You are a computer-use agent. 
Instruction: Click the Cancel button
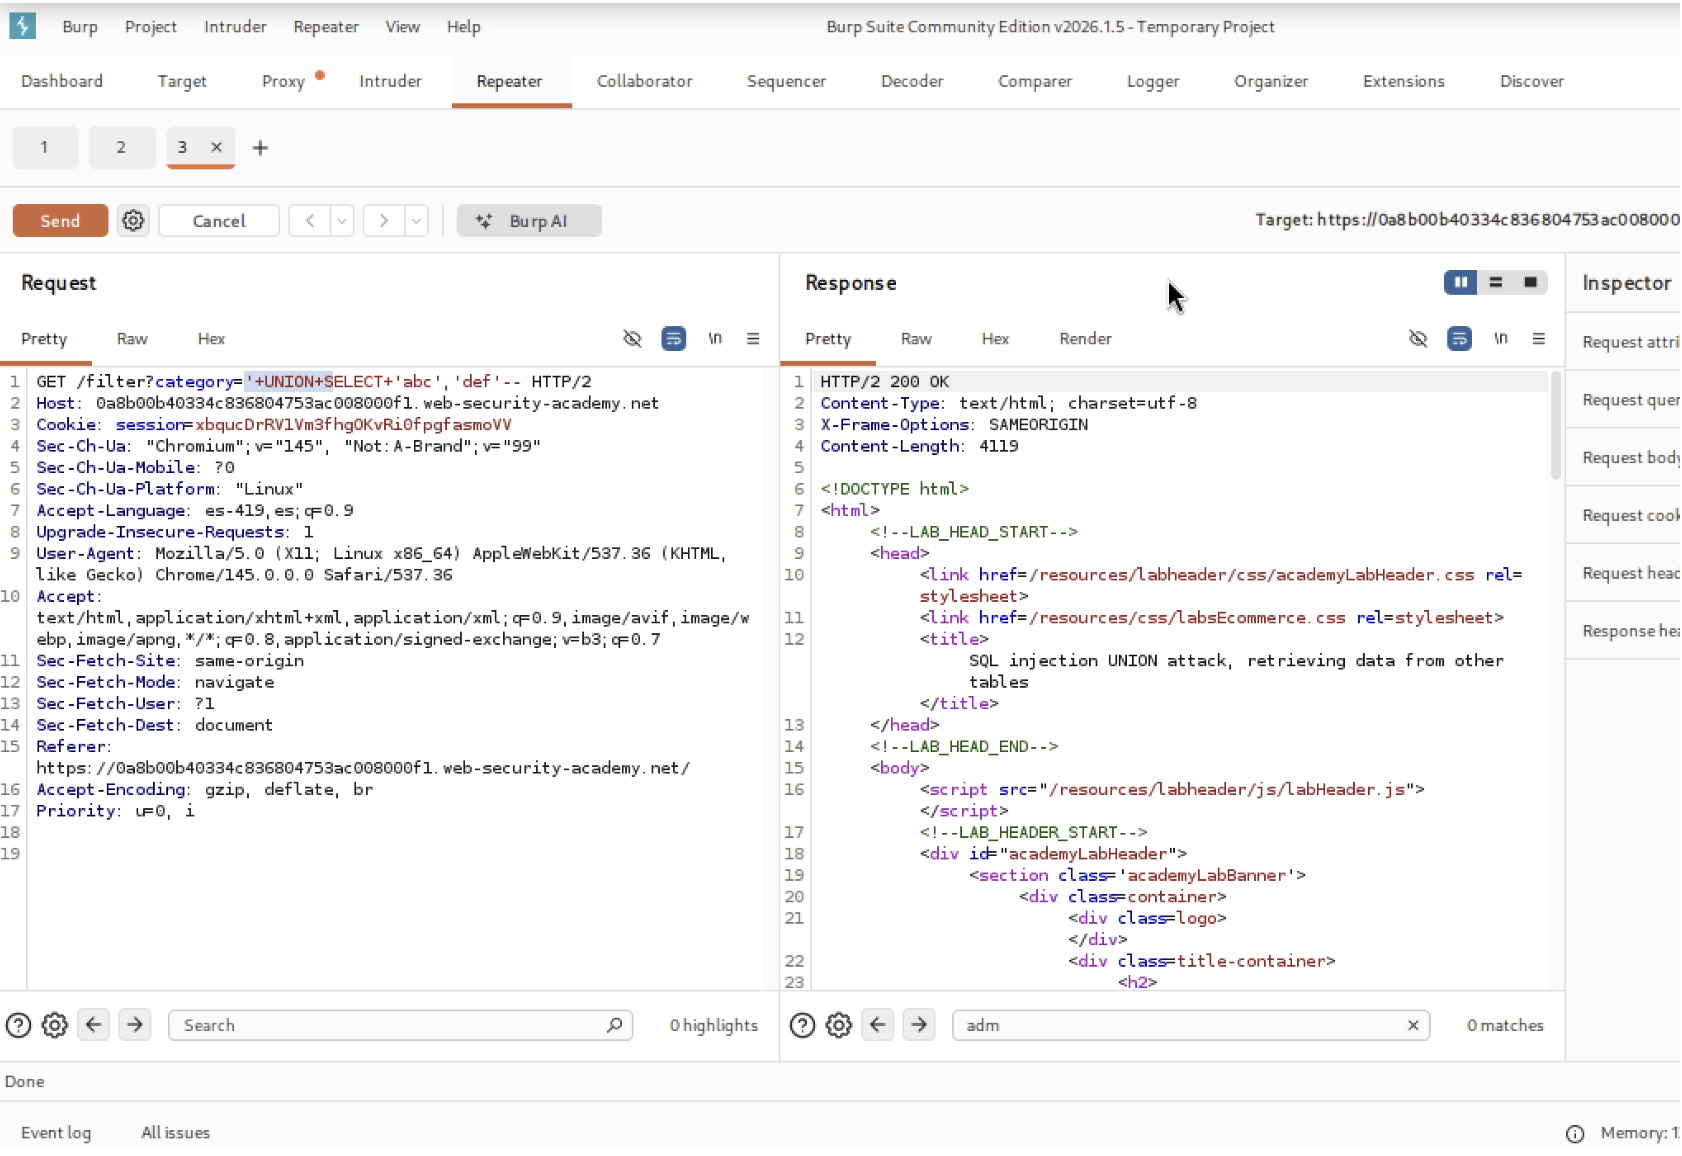[218, 221]
